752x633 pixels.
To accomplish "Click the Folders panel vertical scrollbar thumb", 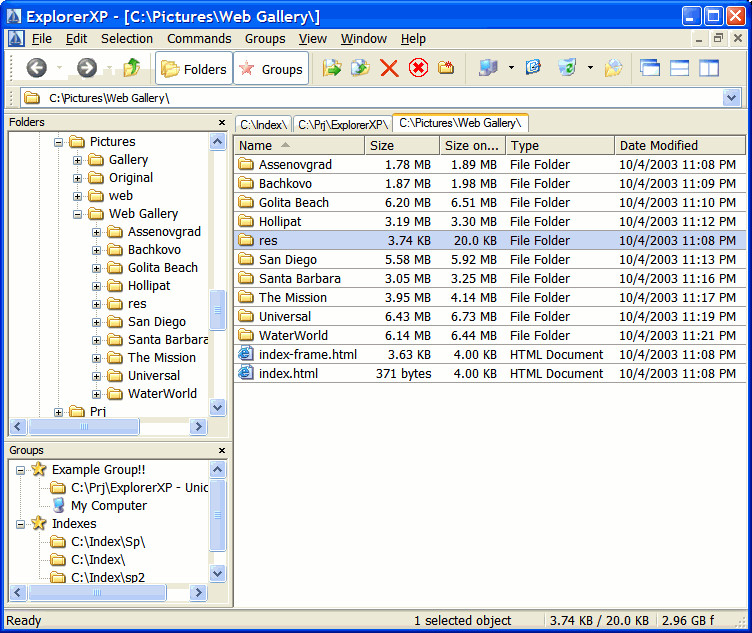I will 217,310.
